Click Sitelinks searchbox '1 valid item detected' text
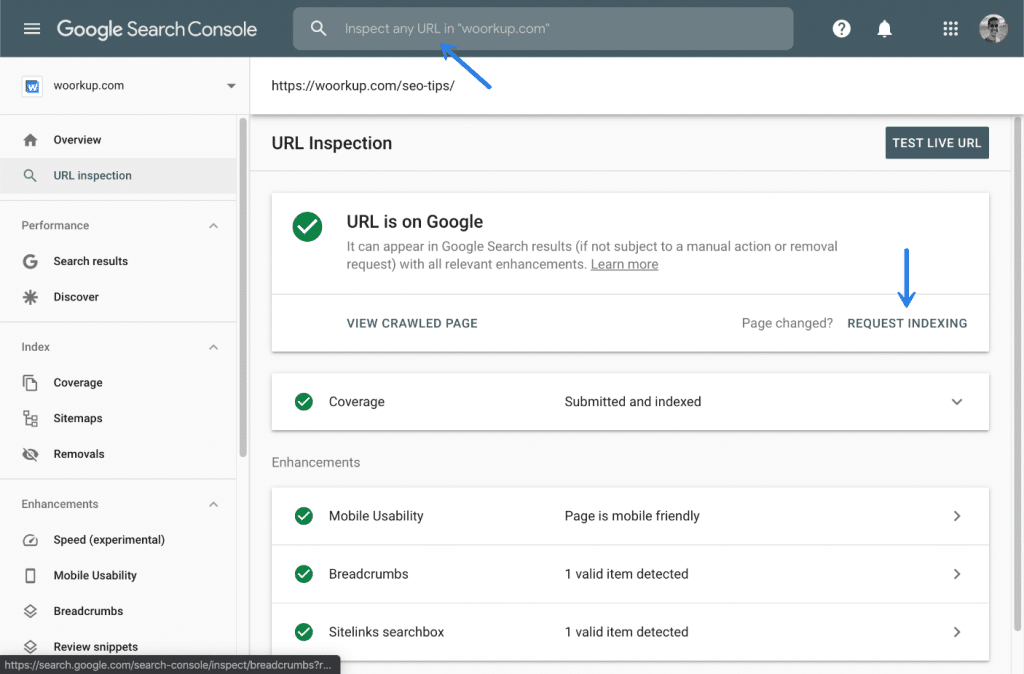Screen dimensions: 1024x674 click(626, 632)
